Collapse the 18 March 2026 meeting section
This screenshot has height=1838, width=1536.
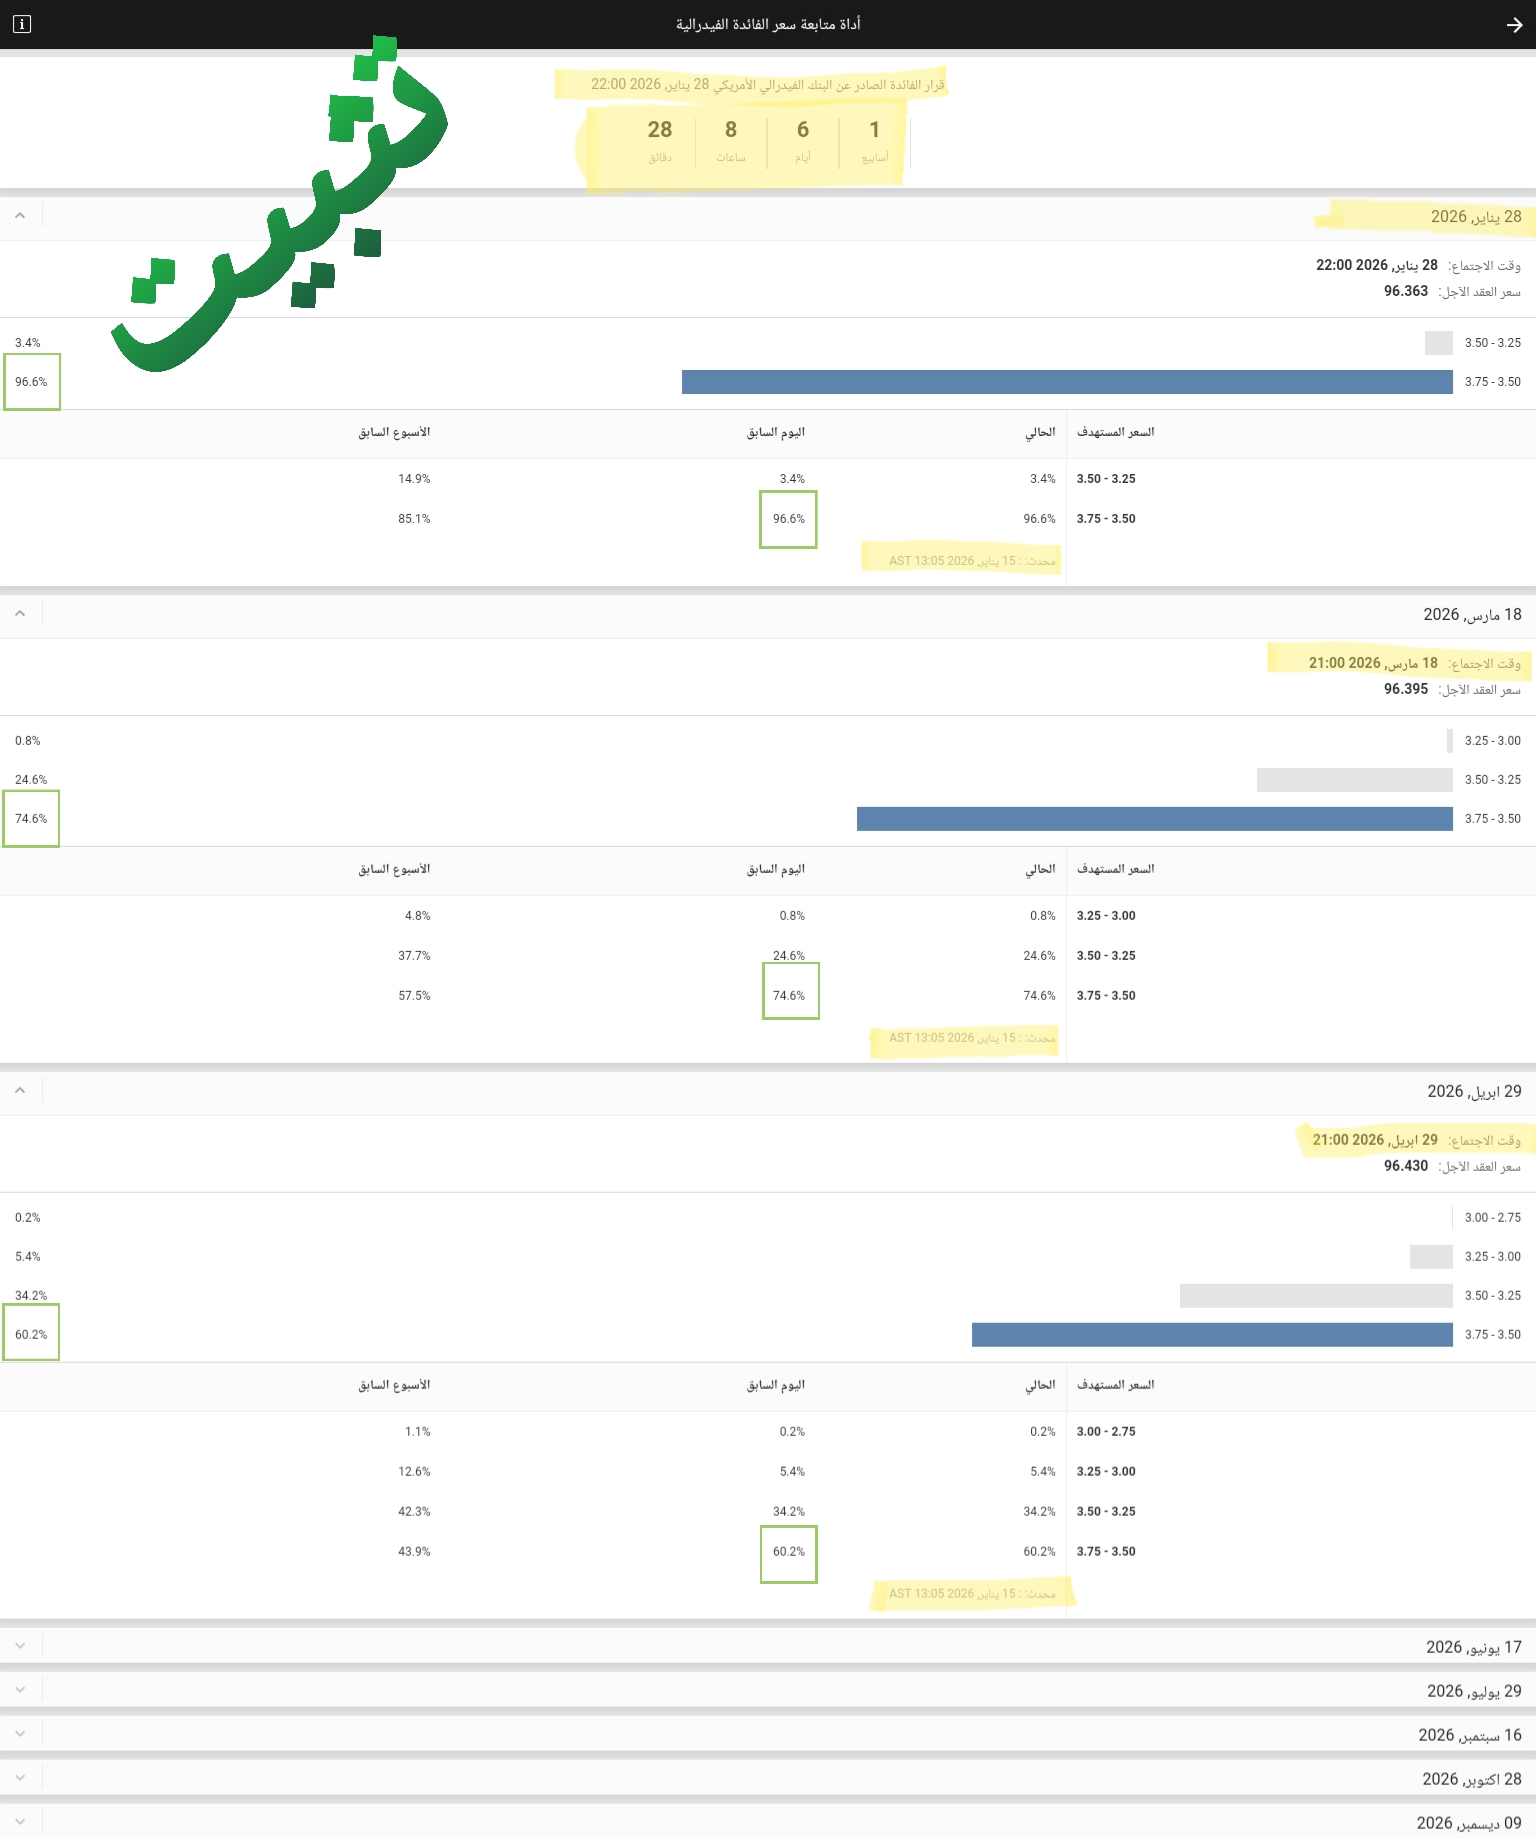click(x=20, y=614)
